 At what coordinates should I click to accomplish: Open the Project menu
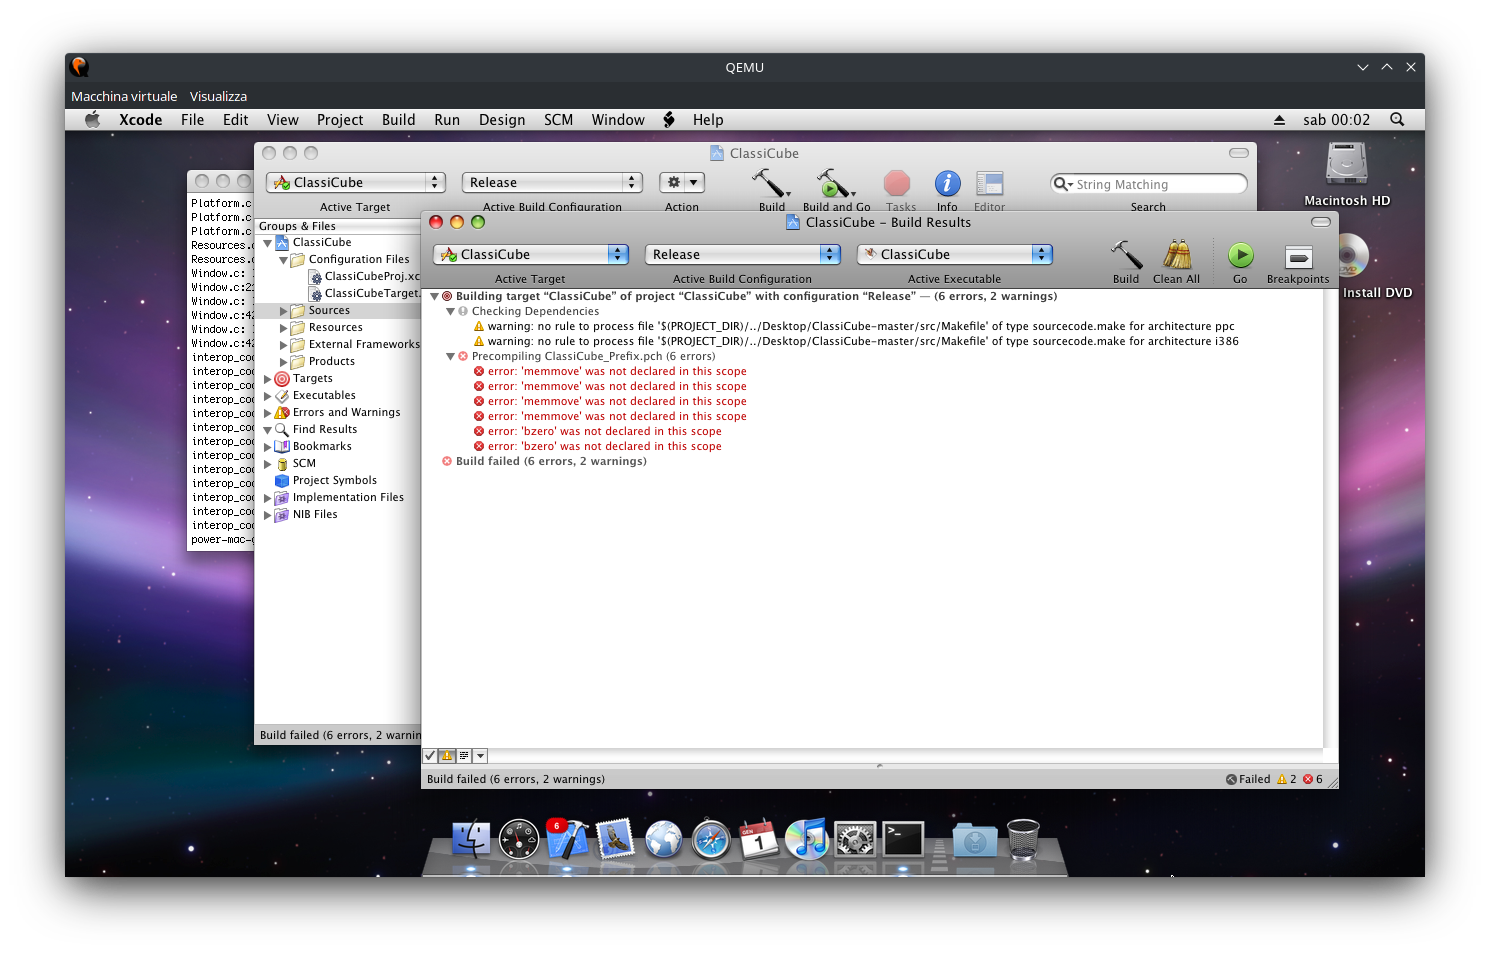point(340,120)
